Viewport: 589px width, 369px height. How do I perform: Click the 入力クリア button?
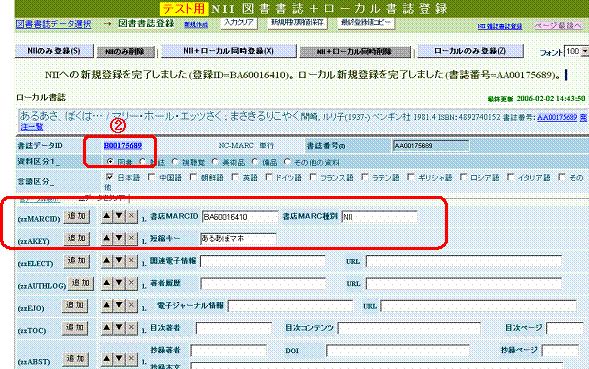[x=239, y=23]
